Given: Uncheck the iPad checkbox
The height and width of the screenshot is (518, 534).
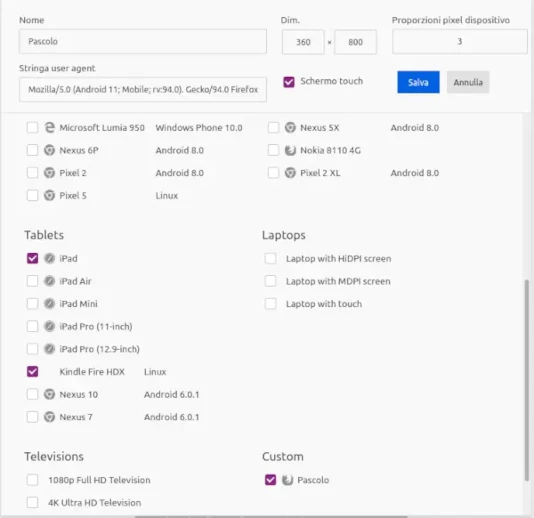Looking at the screenshot, I should click(32, 258).
